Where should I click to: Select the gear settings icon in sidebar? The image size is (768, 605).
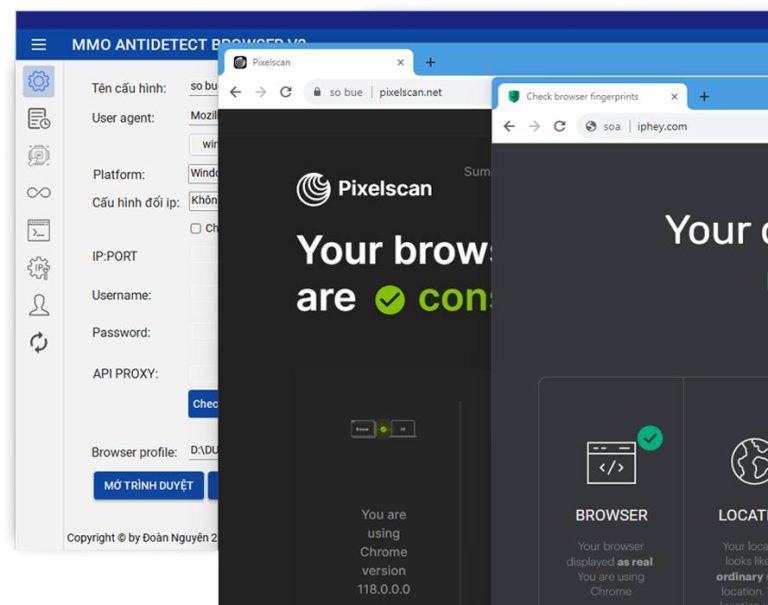point(39,81)
